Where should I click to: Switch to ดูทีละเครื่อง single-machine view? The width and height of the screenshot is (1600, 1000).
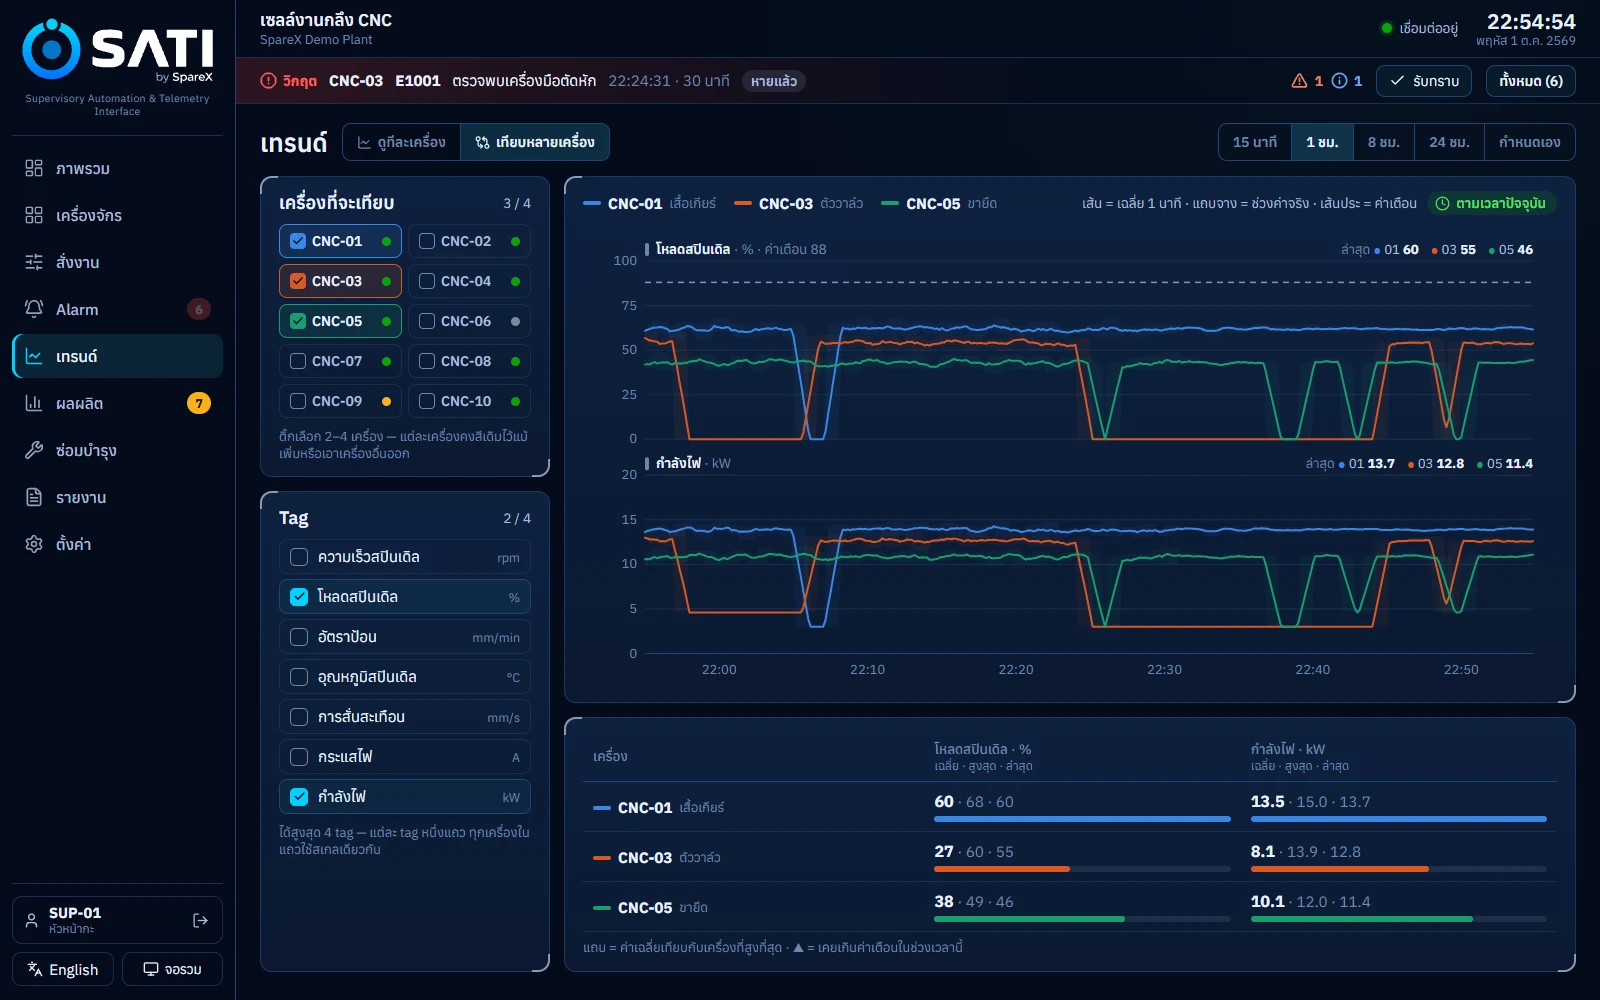tap(402, 142)
